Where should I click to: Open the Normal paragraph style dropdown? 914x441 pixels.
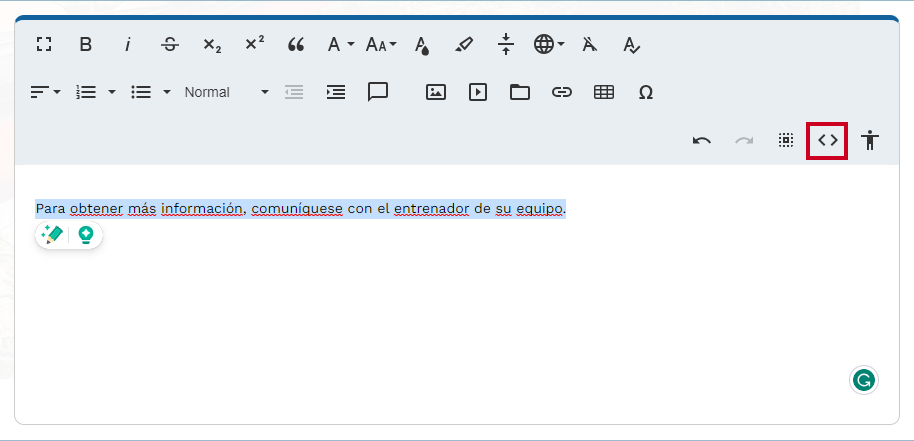click(x=227, y=92)
